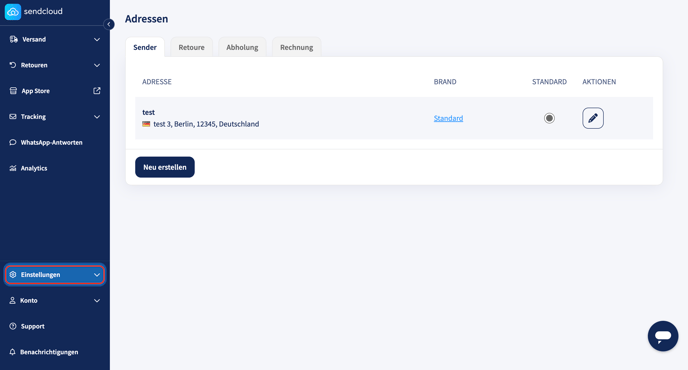This screenshot has height=370, width=688.
Task: Click the AKTIONEN column header
Action: click(599, 82)
